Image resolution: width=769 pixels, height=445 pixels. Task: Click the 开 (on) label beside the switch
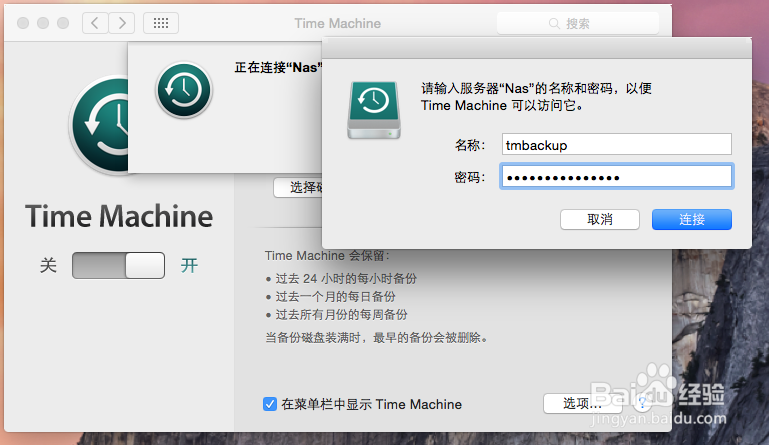[x=189, y=265]
